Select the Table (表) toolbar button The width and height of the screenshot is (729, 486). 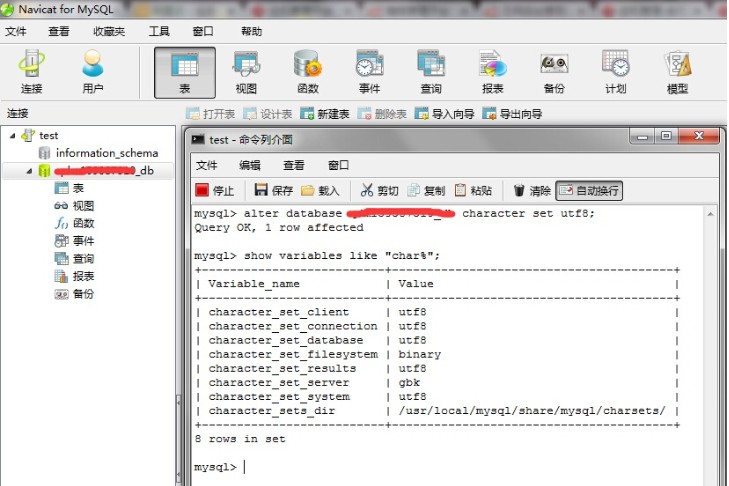(185, 73)
